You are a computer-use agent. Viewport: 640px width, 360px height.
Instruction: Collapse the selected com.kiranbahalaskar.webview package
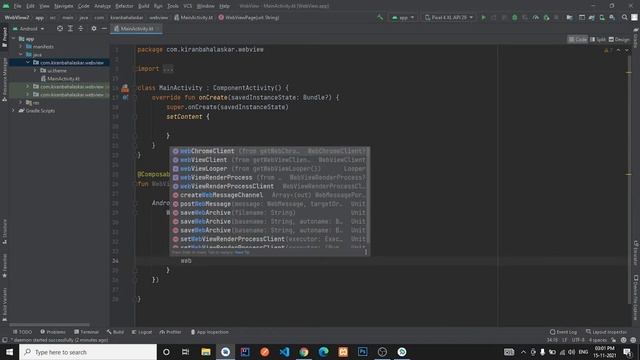click(28, 62)
